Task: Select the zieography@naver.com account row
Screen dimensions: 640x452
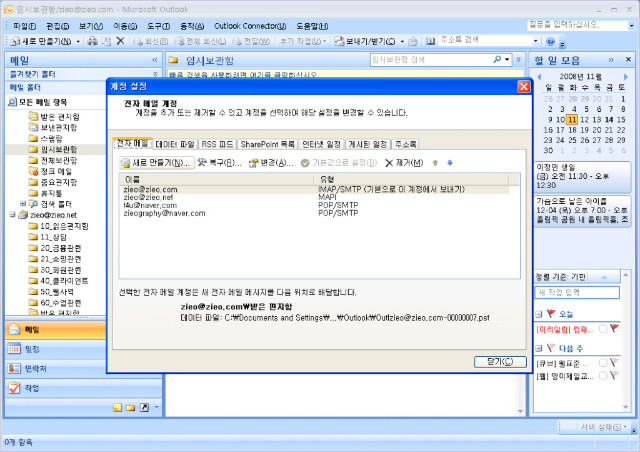Action: pos(316,213)
